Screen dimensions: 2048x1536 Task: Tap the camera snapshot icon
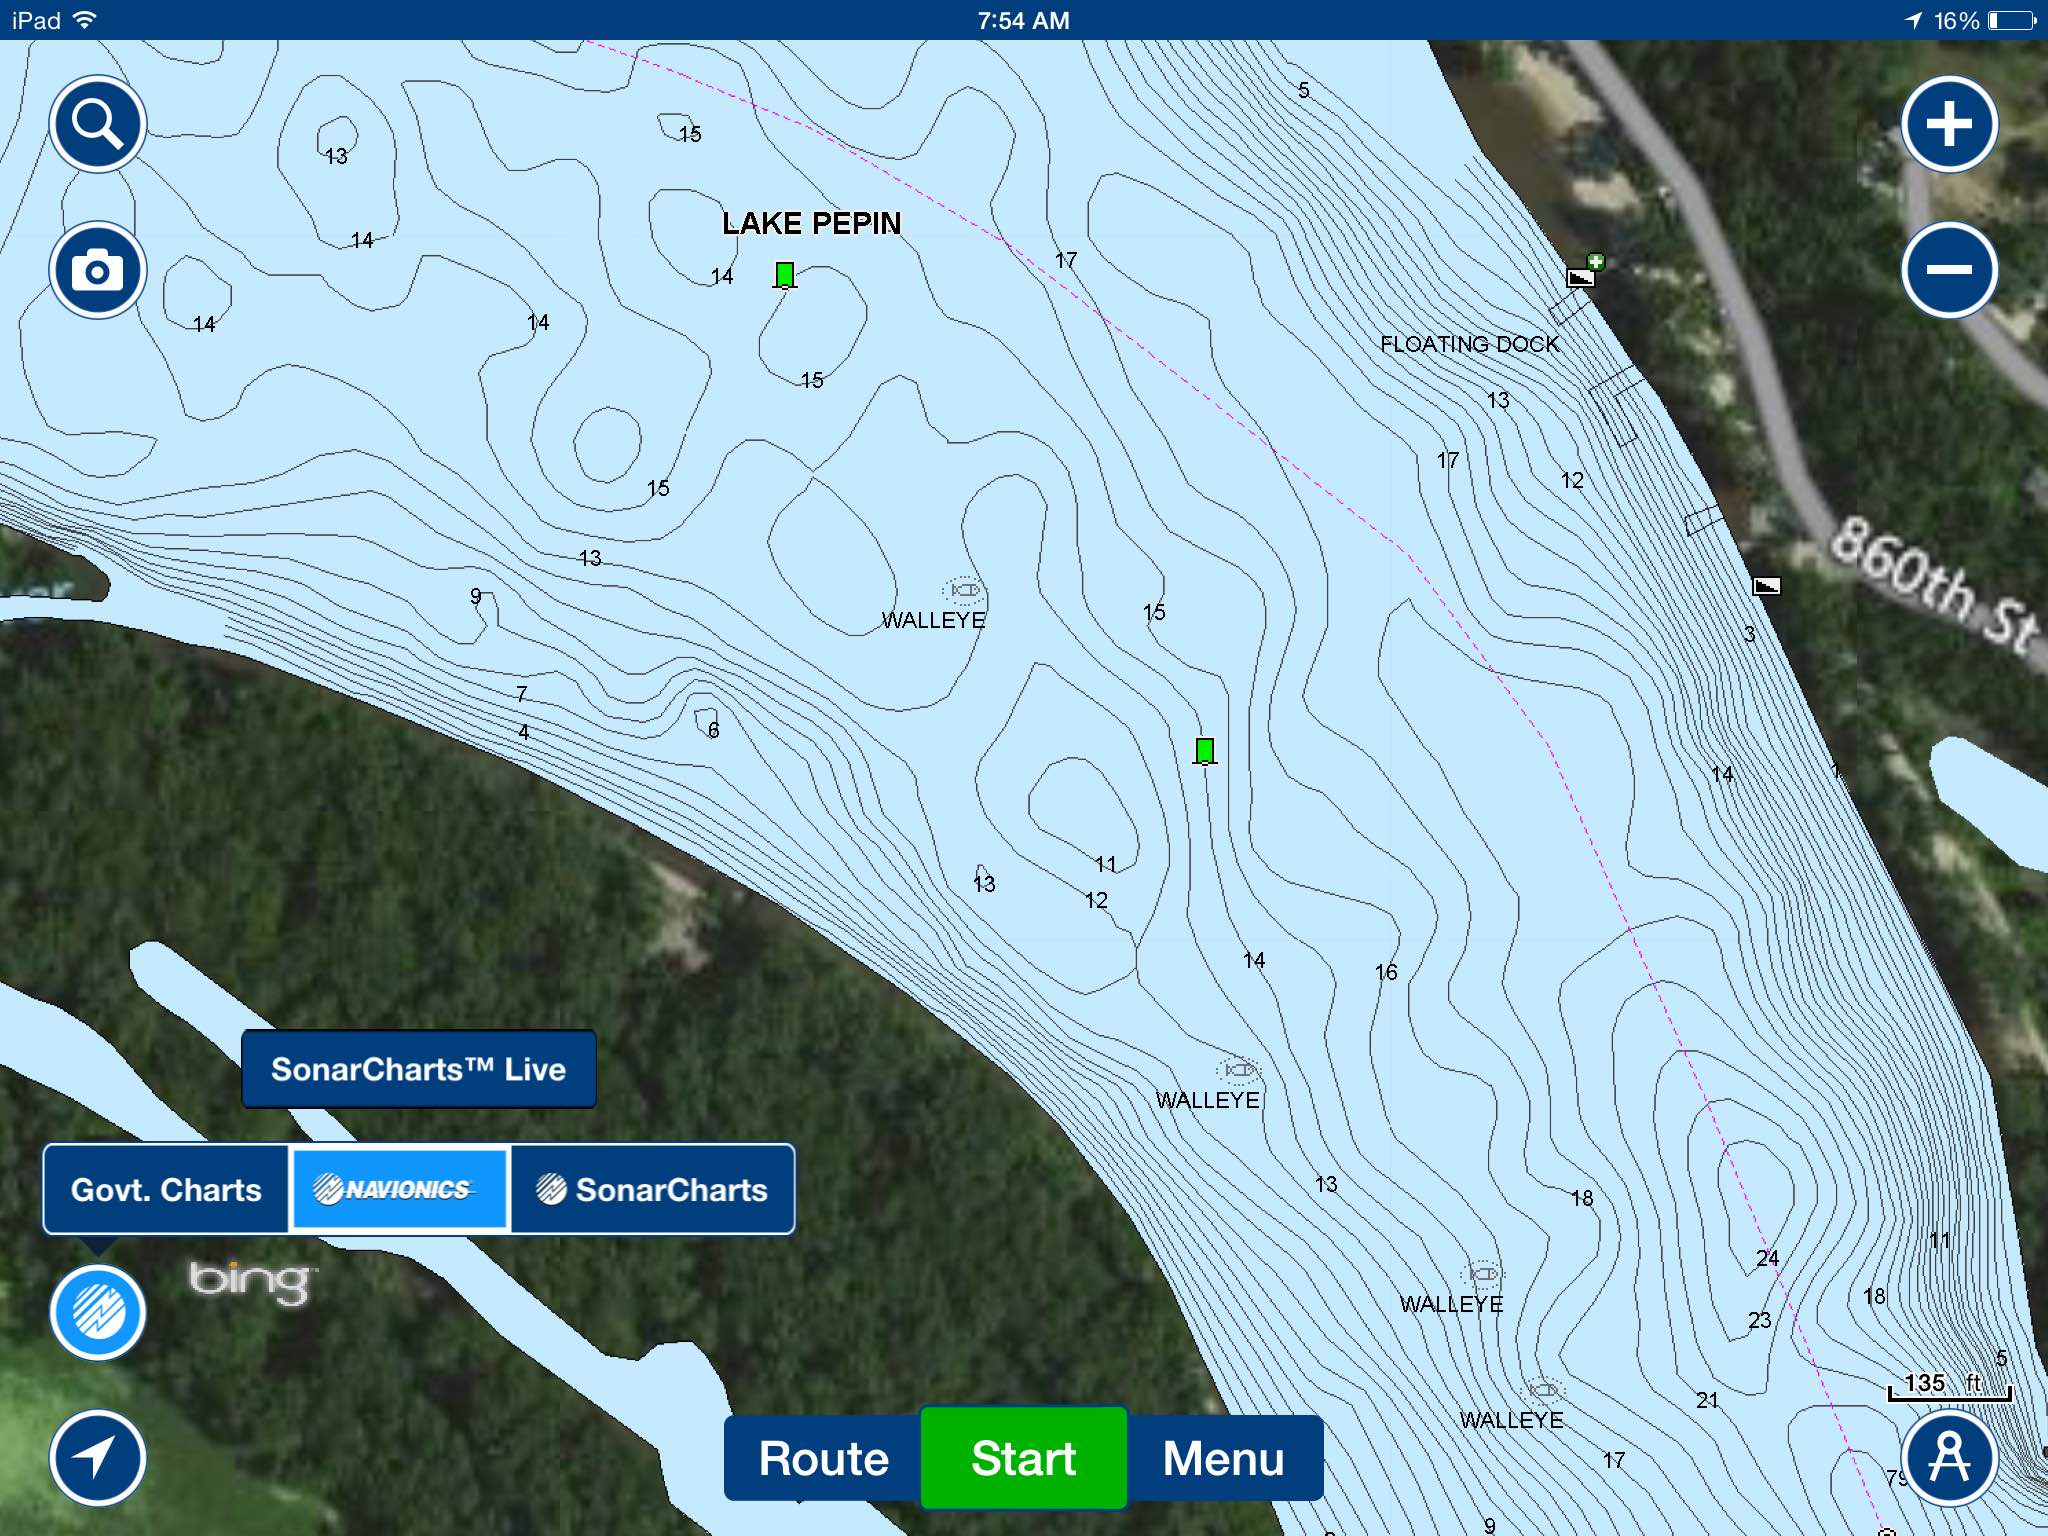click(98, 270)
